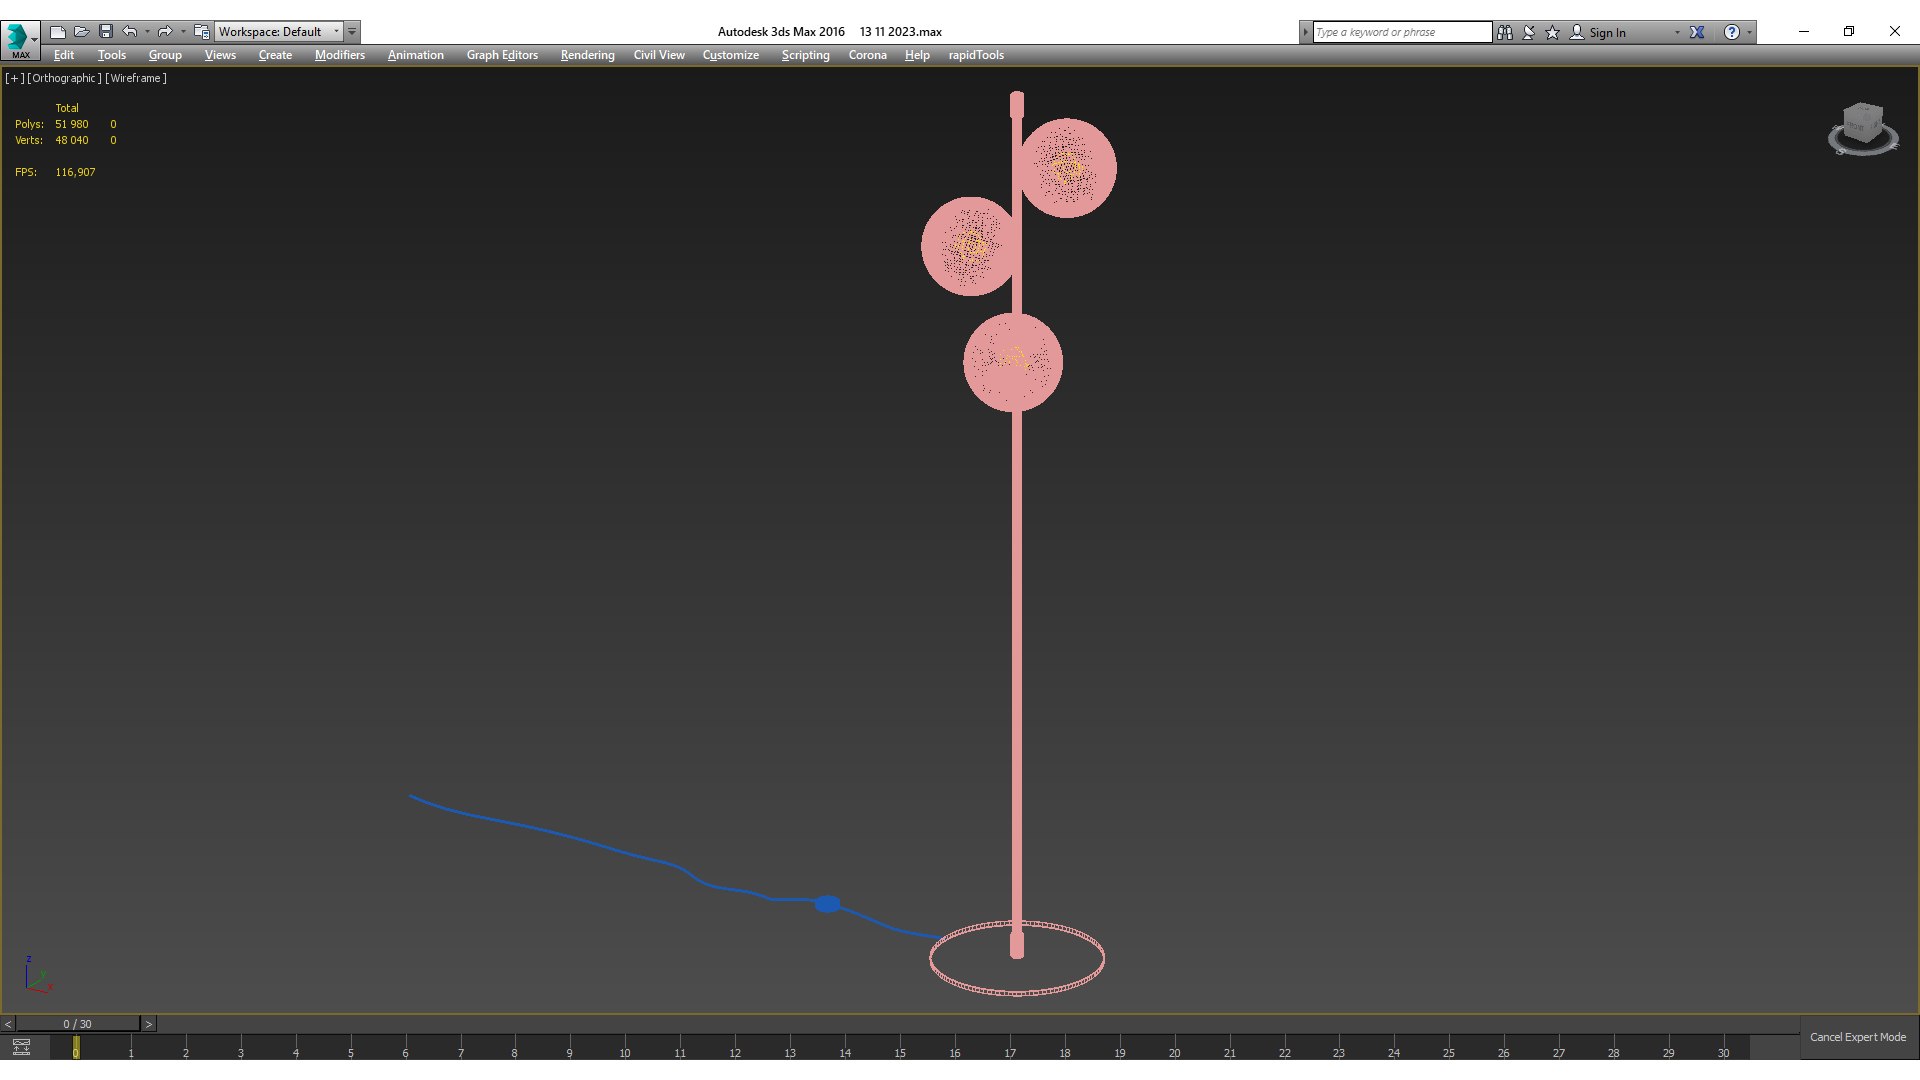Open Favorites star icon
Viewport: 1920px width, 1080px height.
pos(1553,32)
